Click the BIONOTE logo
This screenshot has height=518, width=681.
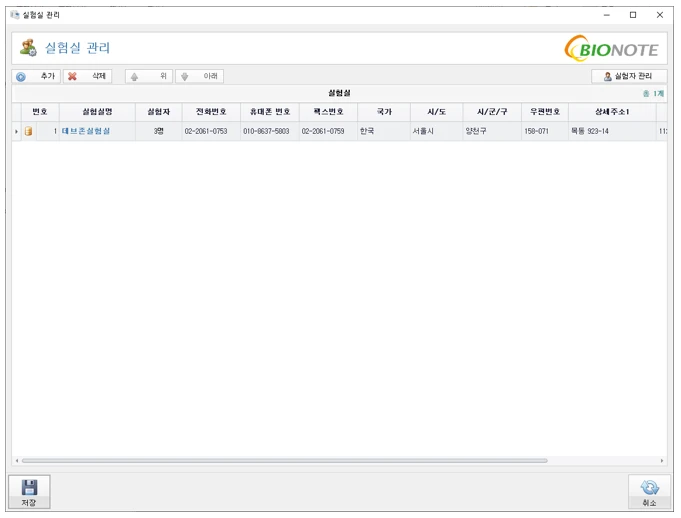[612, 48]
